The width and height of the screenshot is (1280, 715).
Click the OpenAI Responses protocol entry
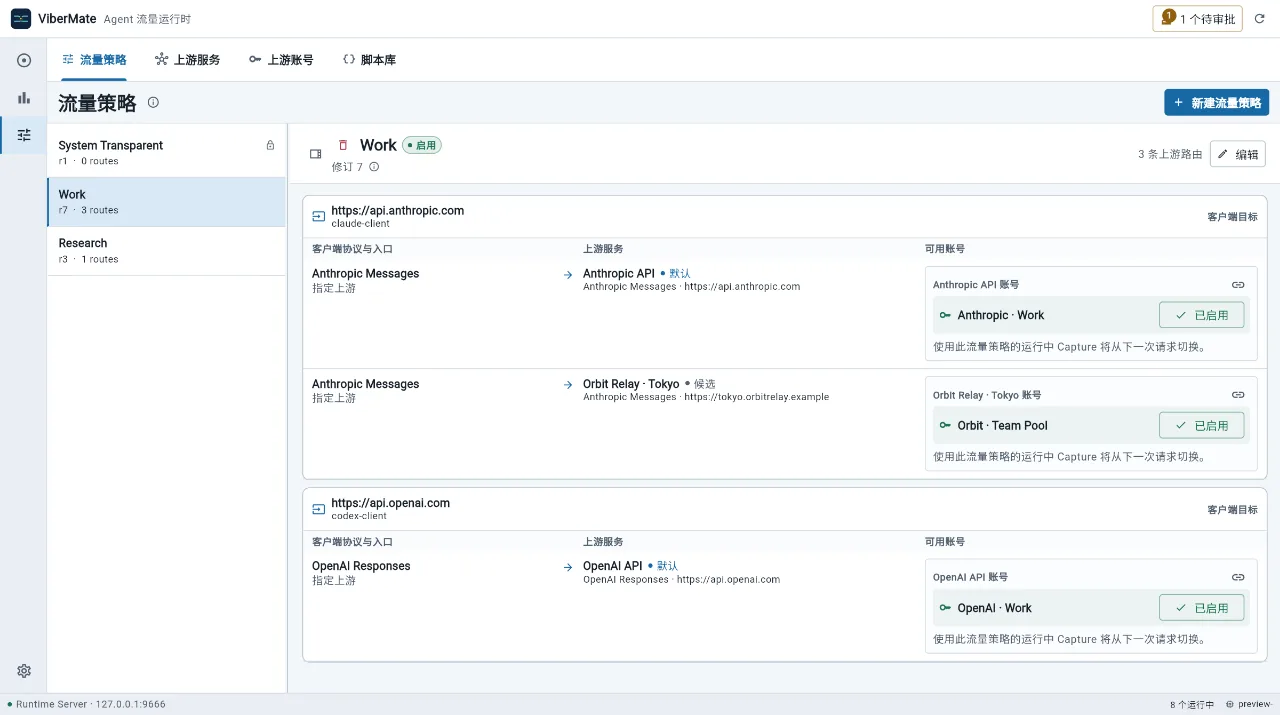[x=361, y=566]
